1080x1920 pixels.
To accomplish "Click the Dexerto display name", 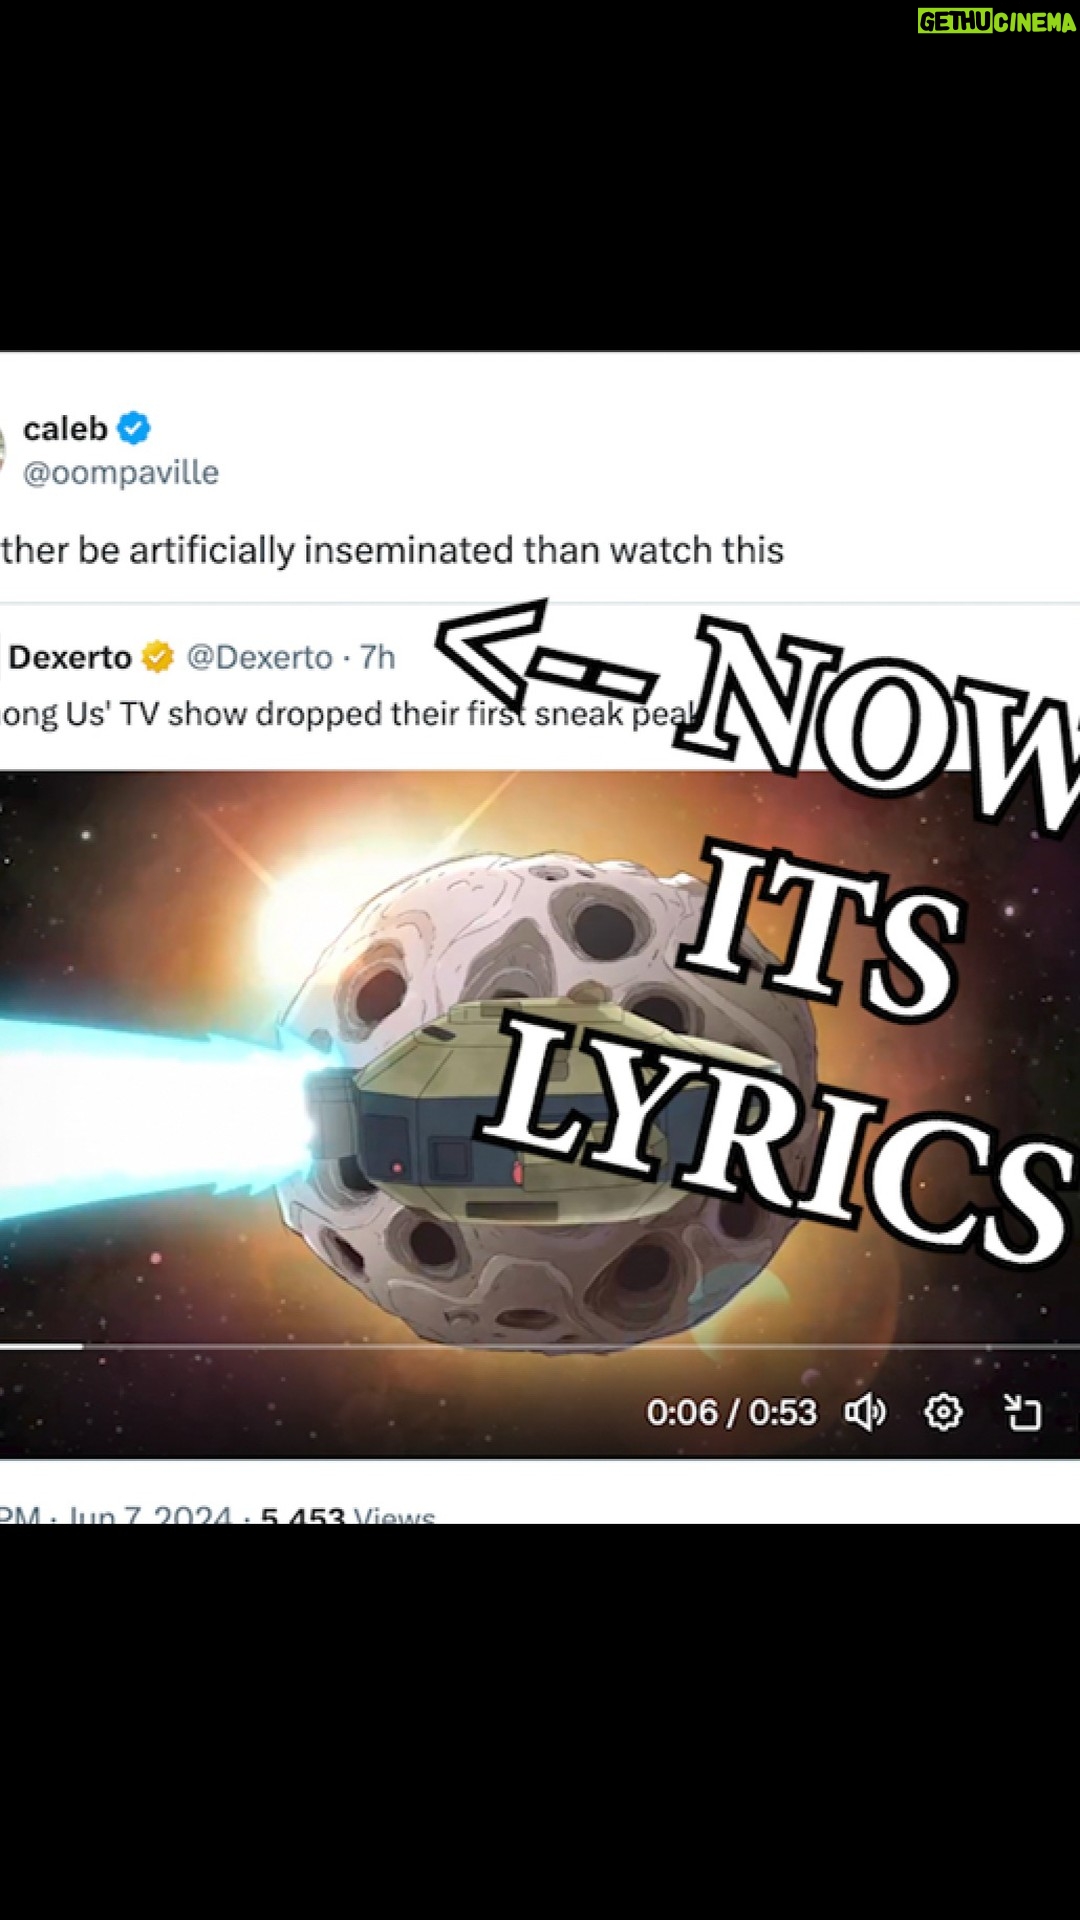I will tap(70, 657).
